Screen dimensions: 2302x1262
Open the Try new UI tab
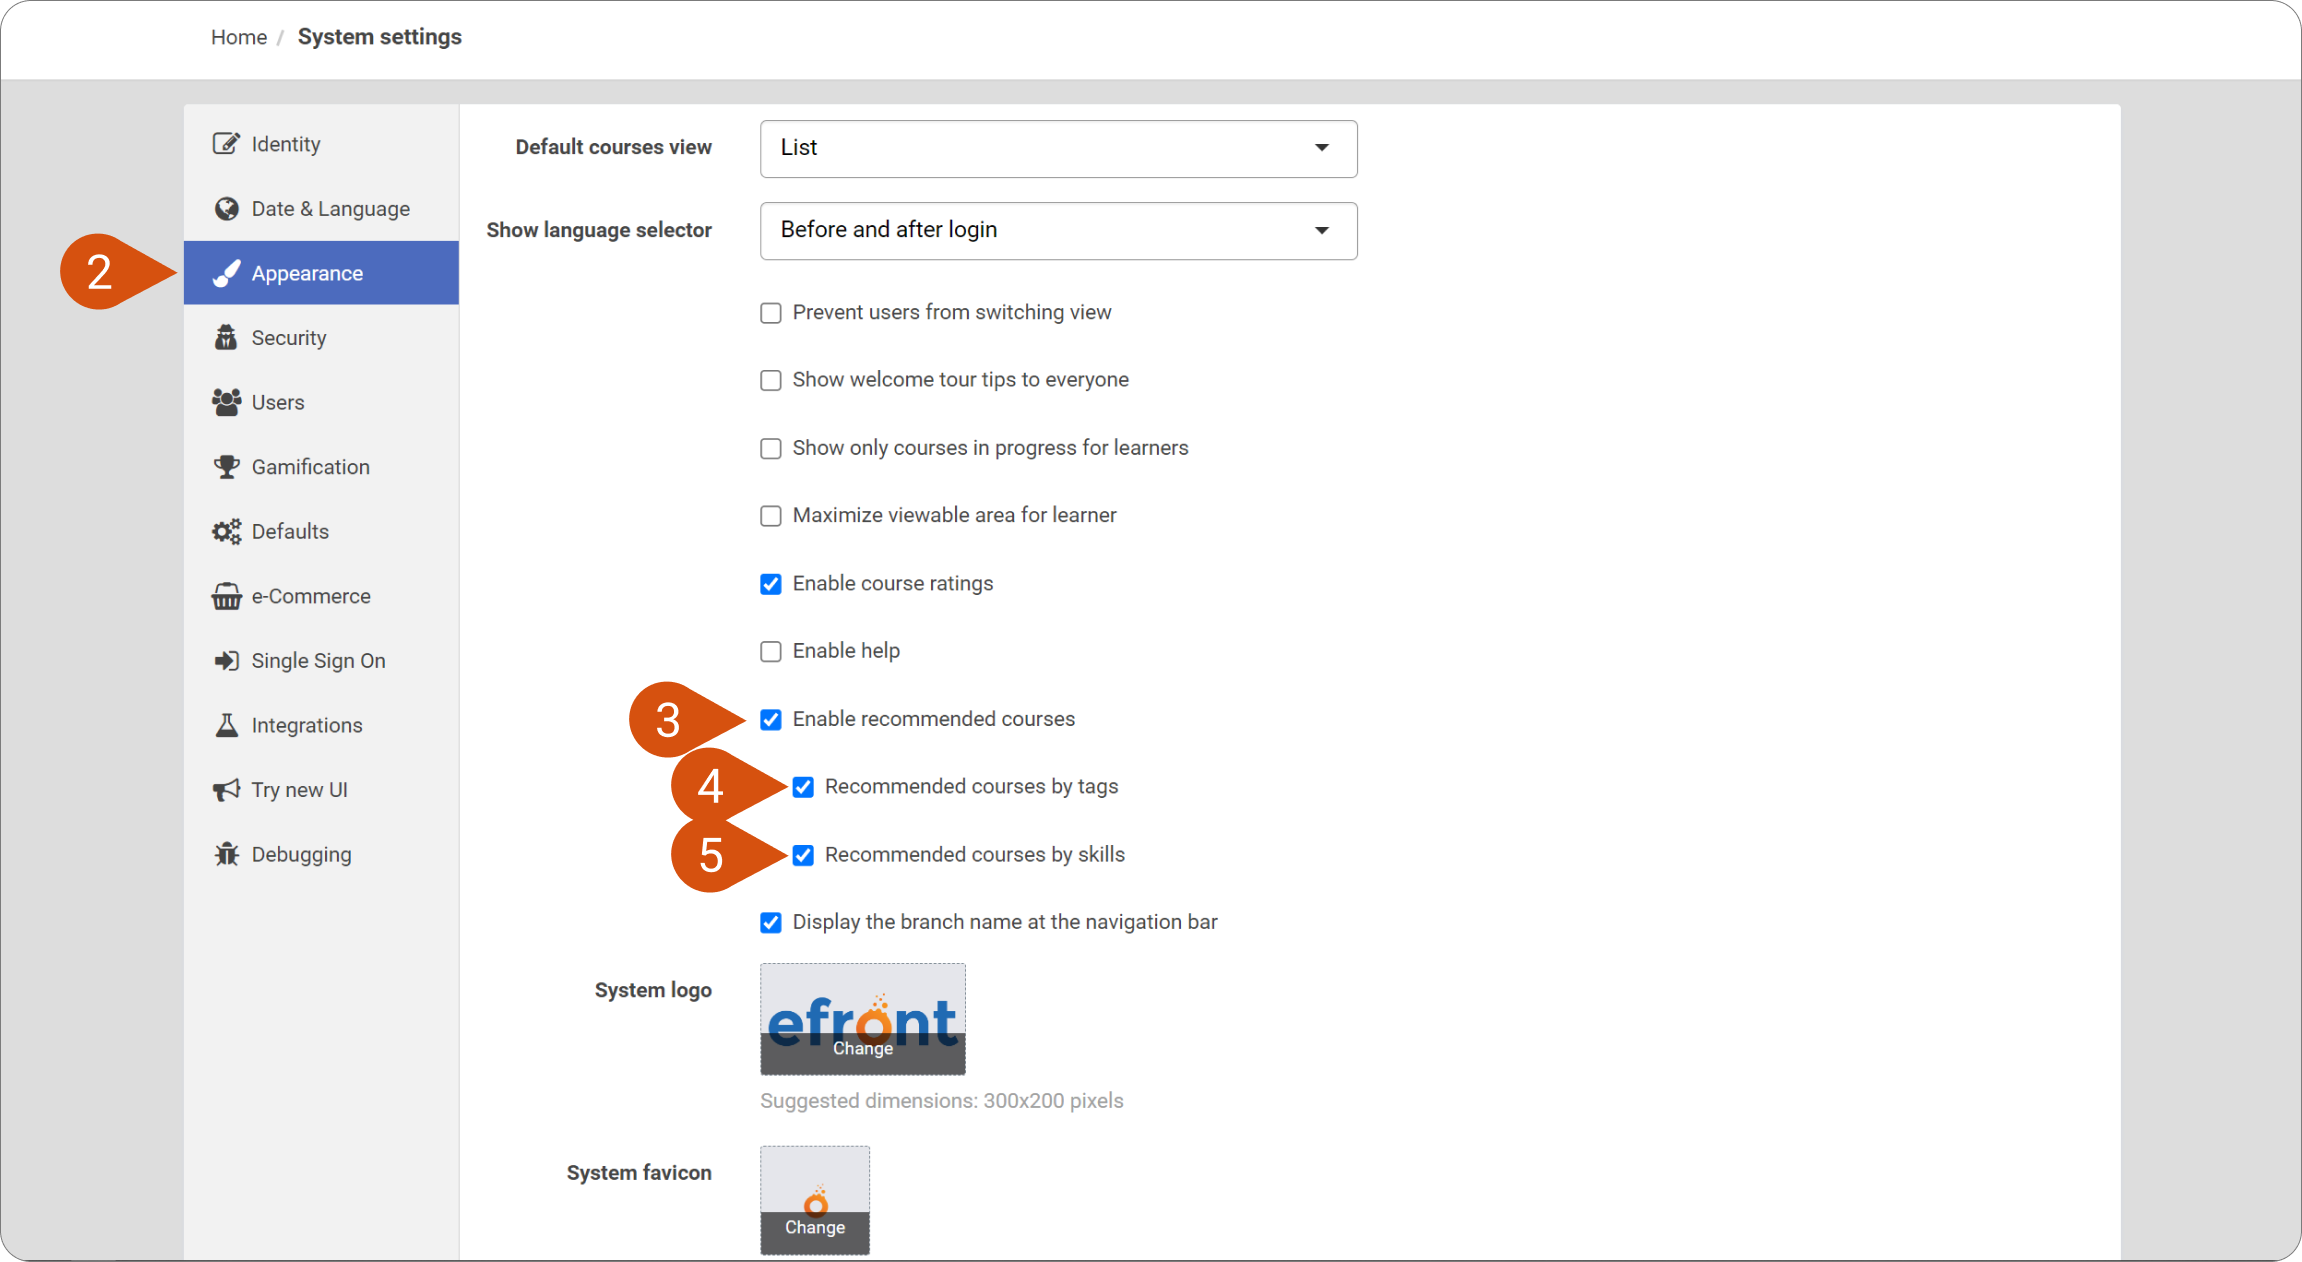299,790
